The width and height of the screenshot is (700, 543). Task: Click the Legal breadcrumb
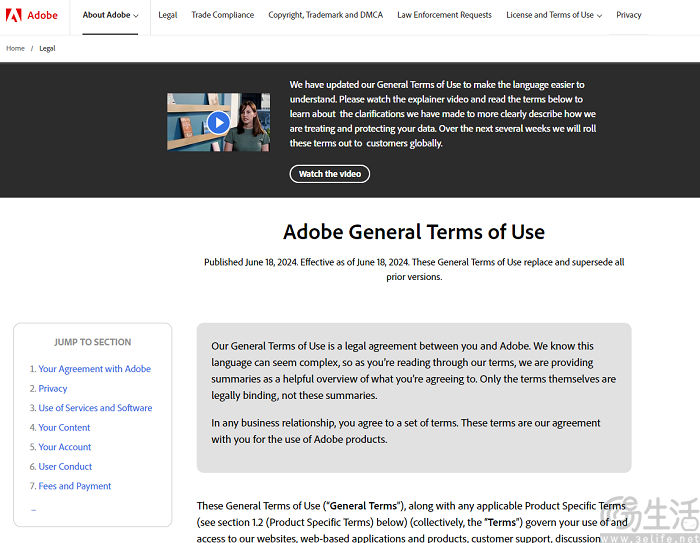coord(47,48)
